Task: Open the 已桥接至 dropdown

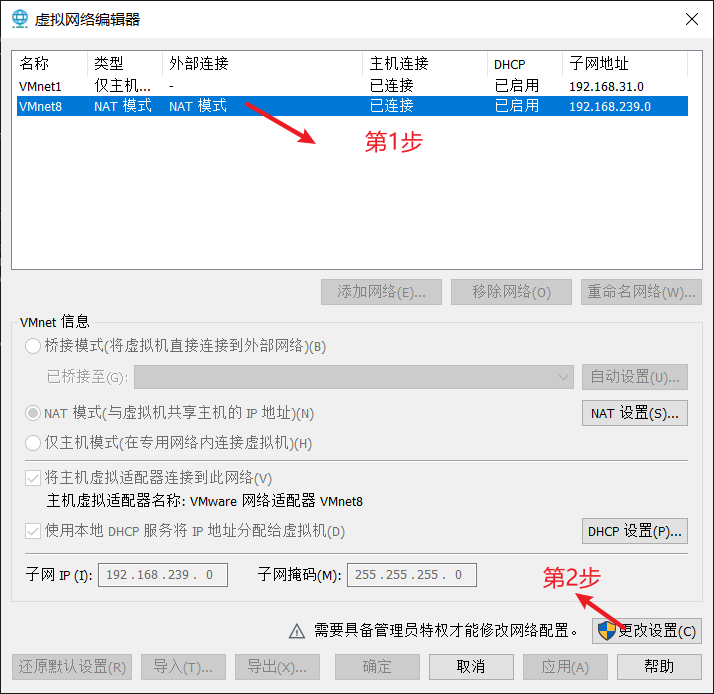Action: pos(354,377)
